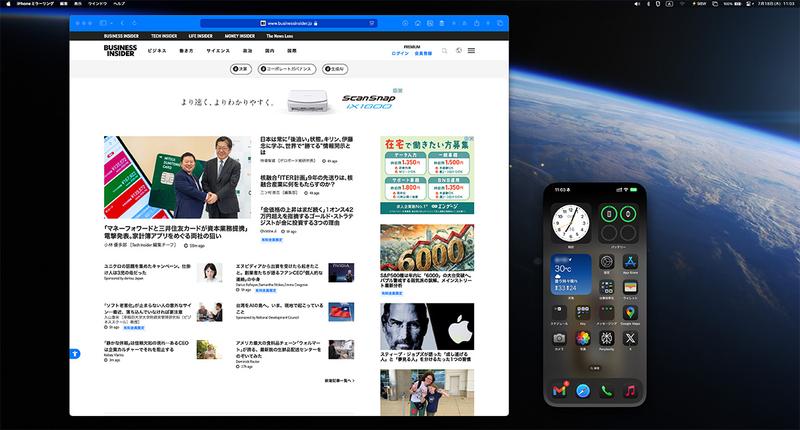Click the site search magnifier icon
The height and width of the screenshot is (430, 800).
(444, 50)
